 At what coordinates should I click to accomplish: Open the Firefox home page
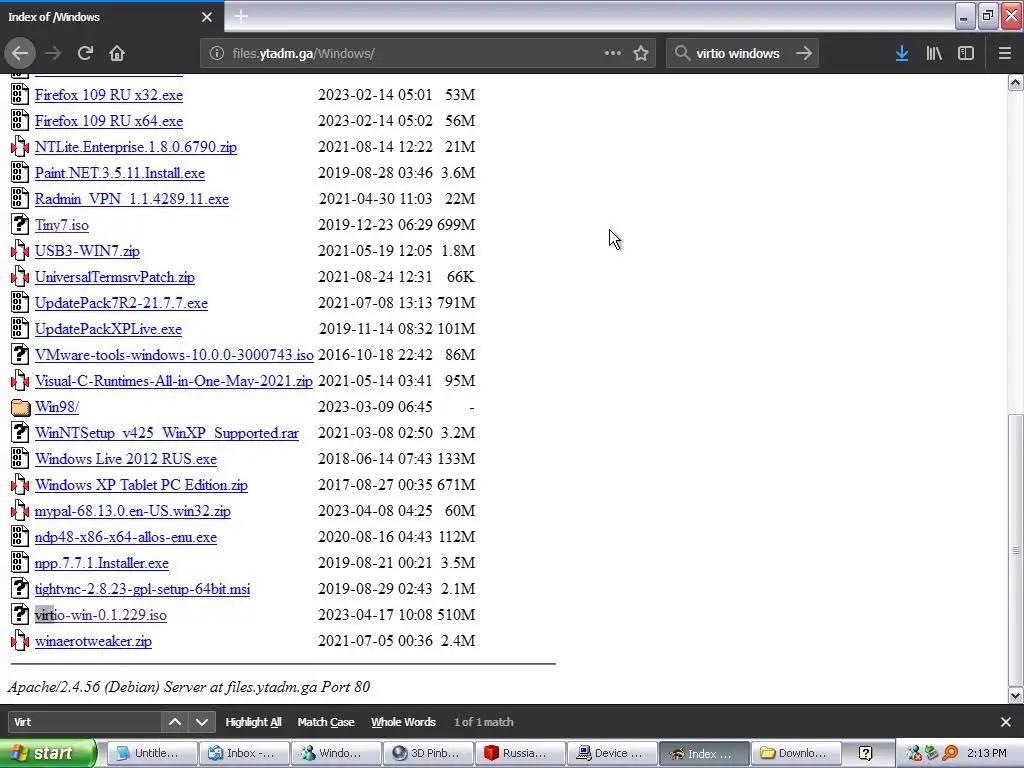(x=117, y=54)
